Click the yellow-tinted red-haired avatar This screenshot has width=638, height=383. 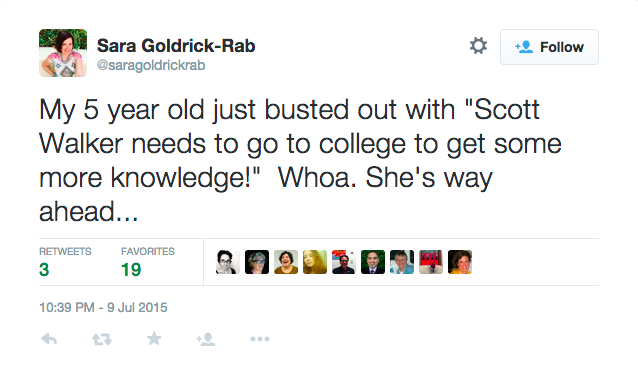coord(315,262)
